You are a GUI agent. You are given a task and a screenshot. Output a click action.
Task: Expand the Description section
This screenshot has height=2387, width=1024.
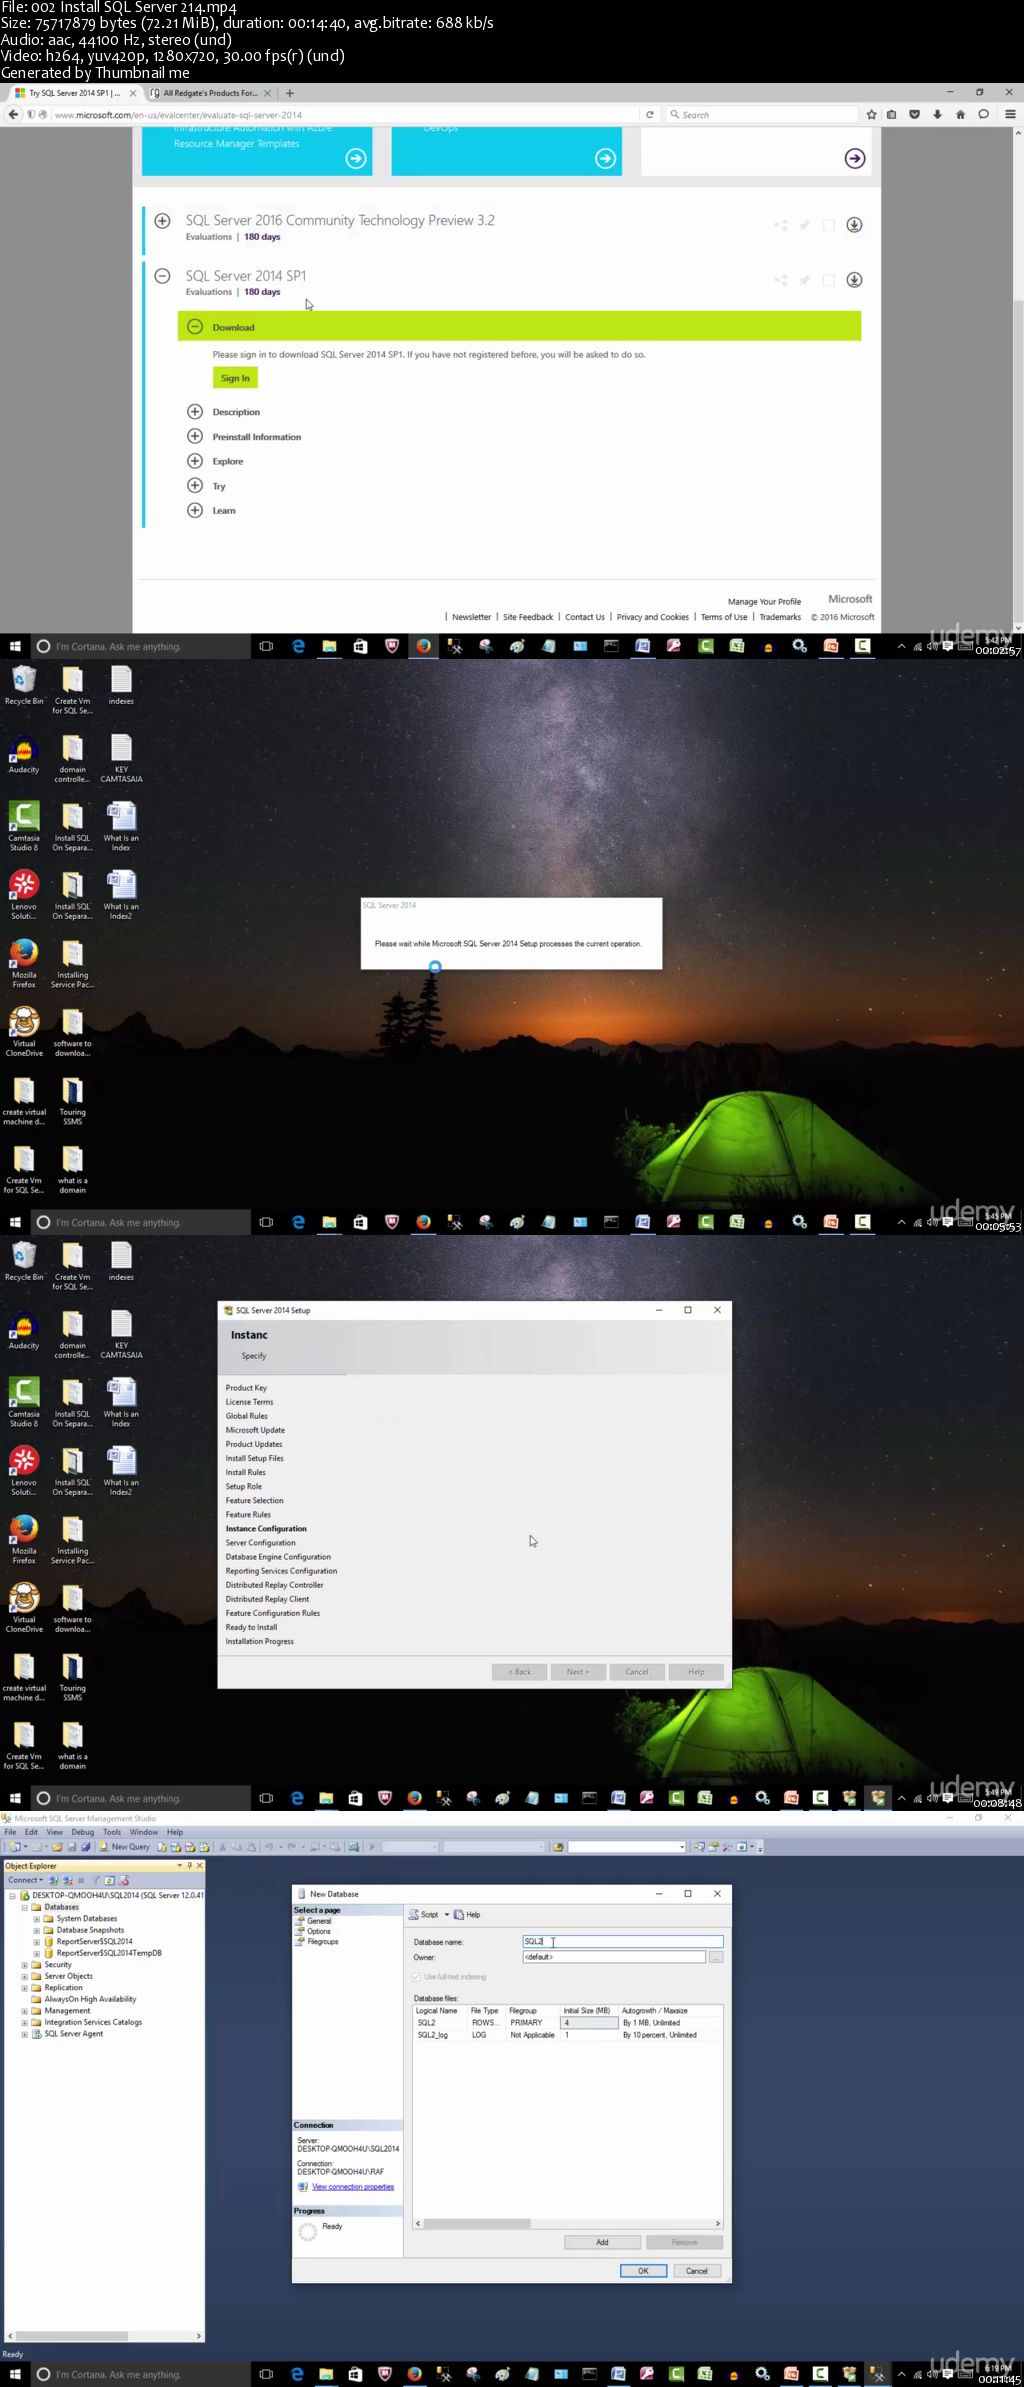point(195,412)
